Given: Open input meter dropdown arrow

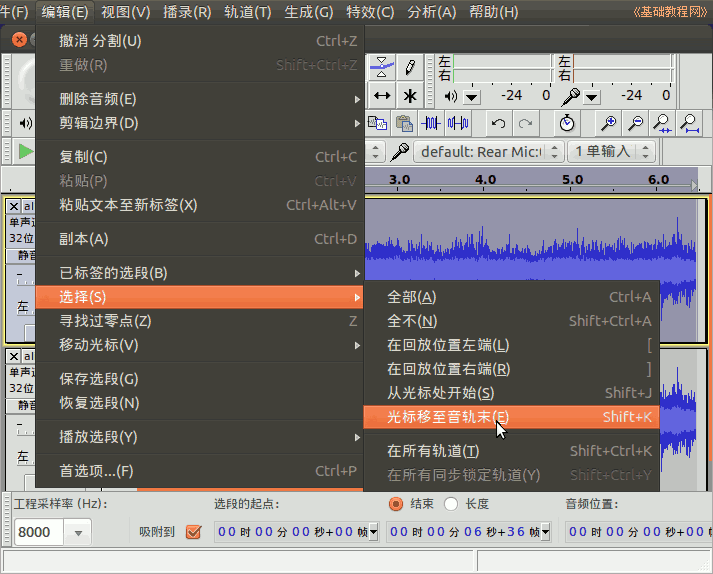Looking at the screenshot, I should [x=592, y=97].
